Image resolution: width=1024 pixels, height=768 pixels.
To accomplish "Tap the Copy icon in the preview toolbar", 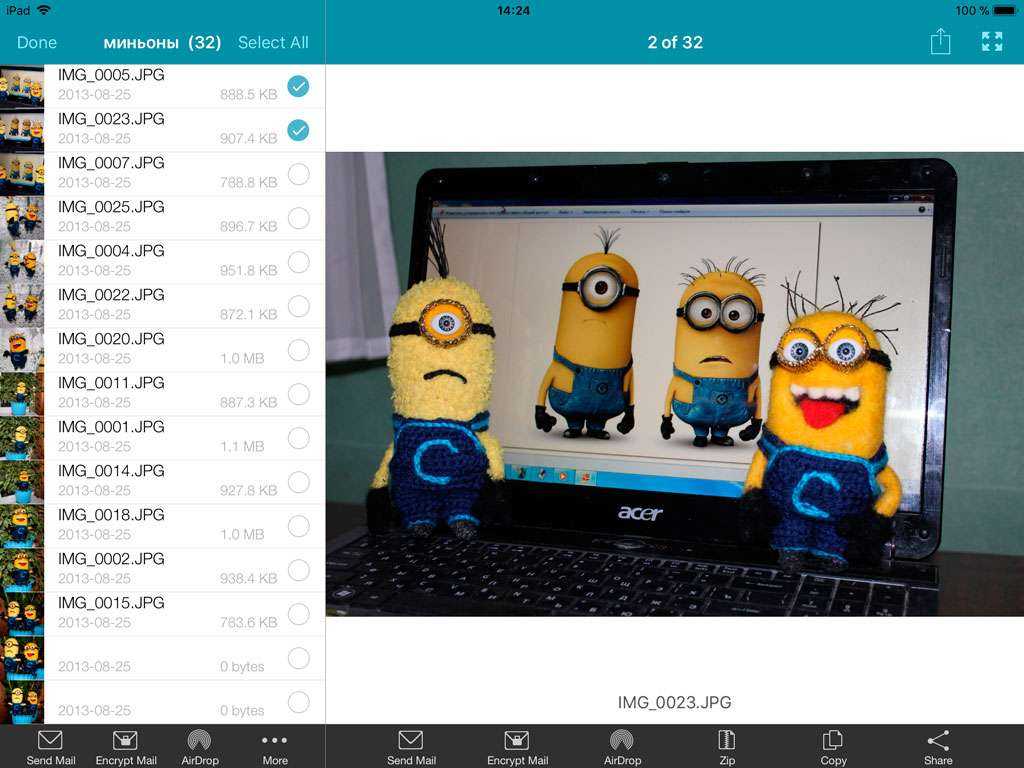I will point(833,746).
